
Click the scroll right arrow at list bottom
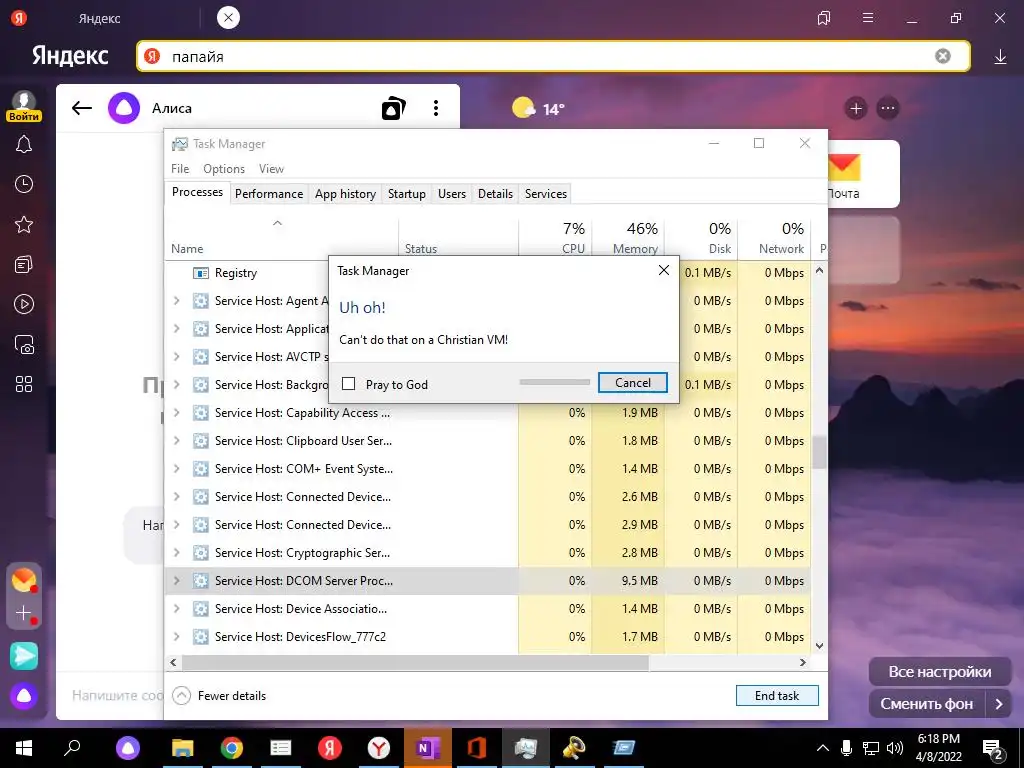tap(803, 662)
